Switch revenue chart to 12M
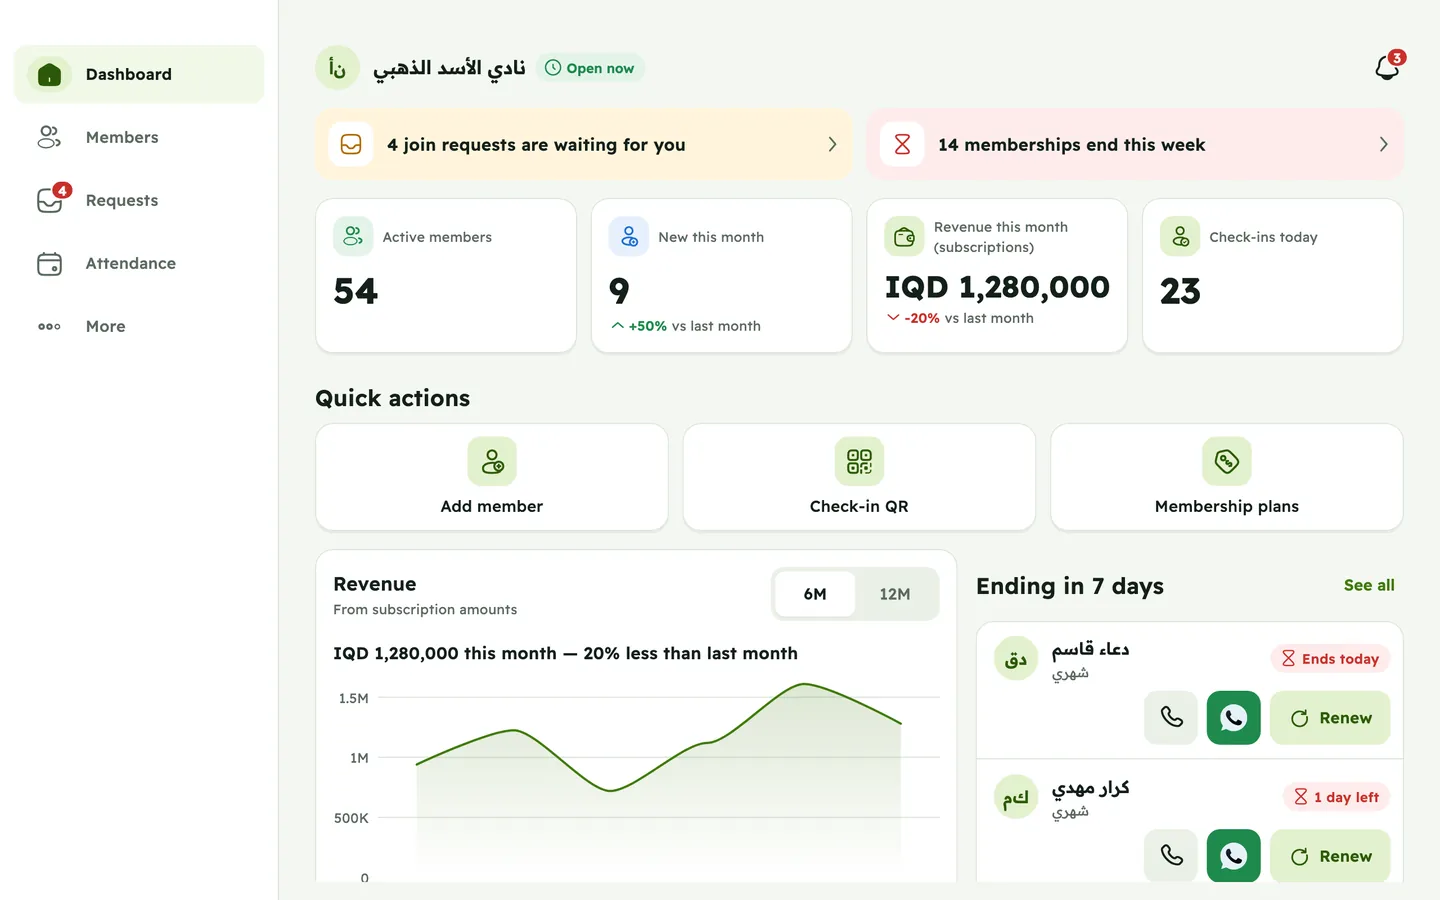The height and width of the screenshot is (900, 1440). pyautogui.click(x=895, y=594)
